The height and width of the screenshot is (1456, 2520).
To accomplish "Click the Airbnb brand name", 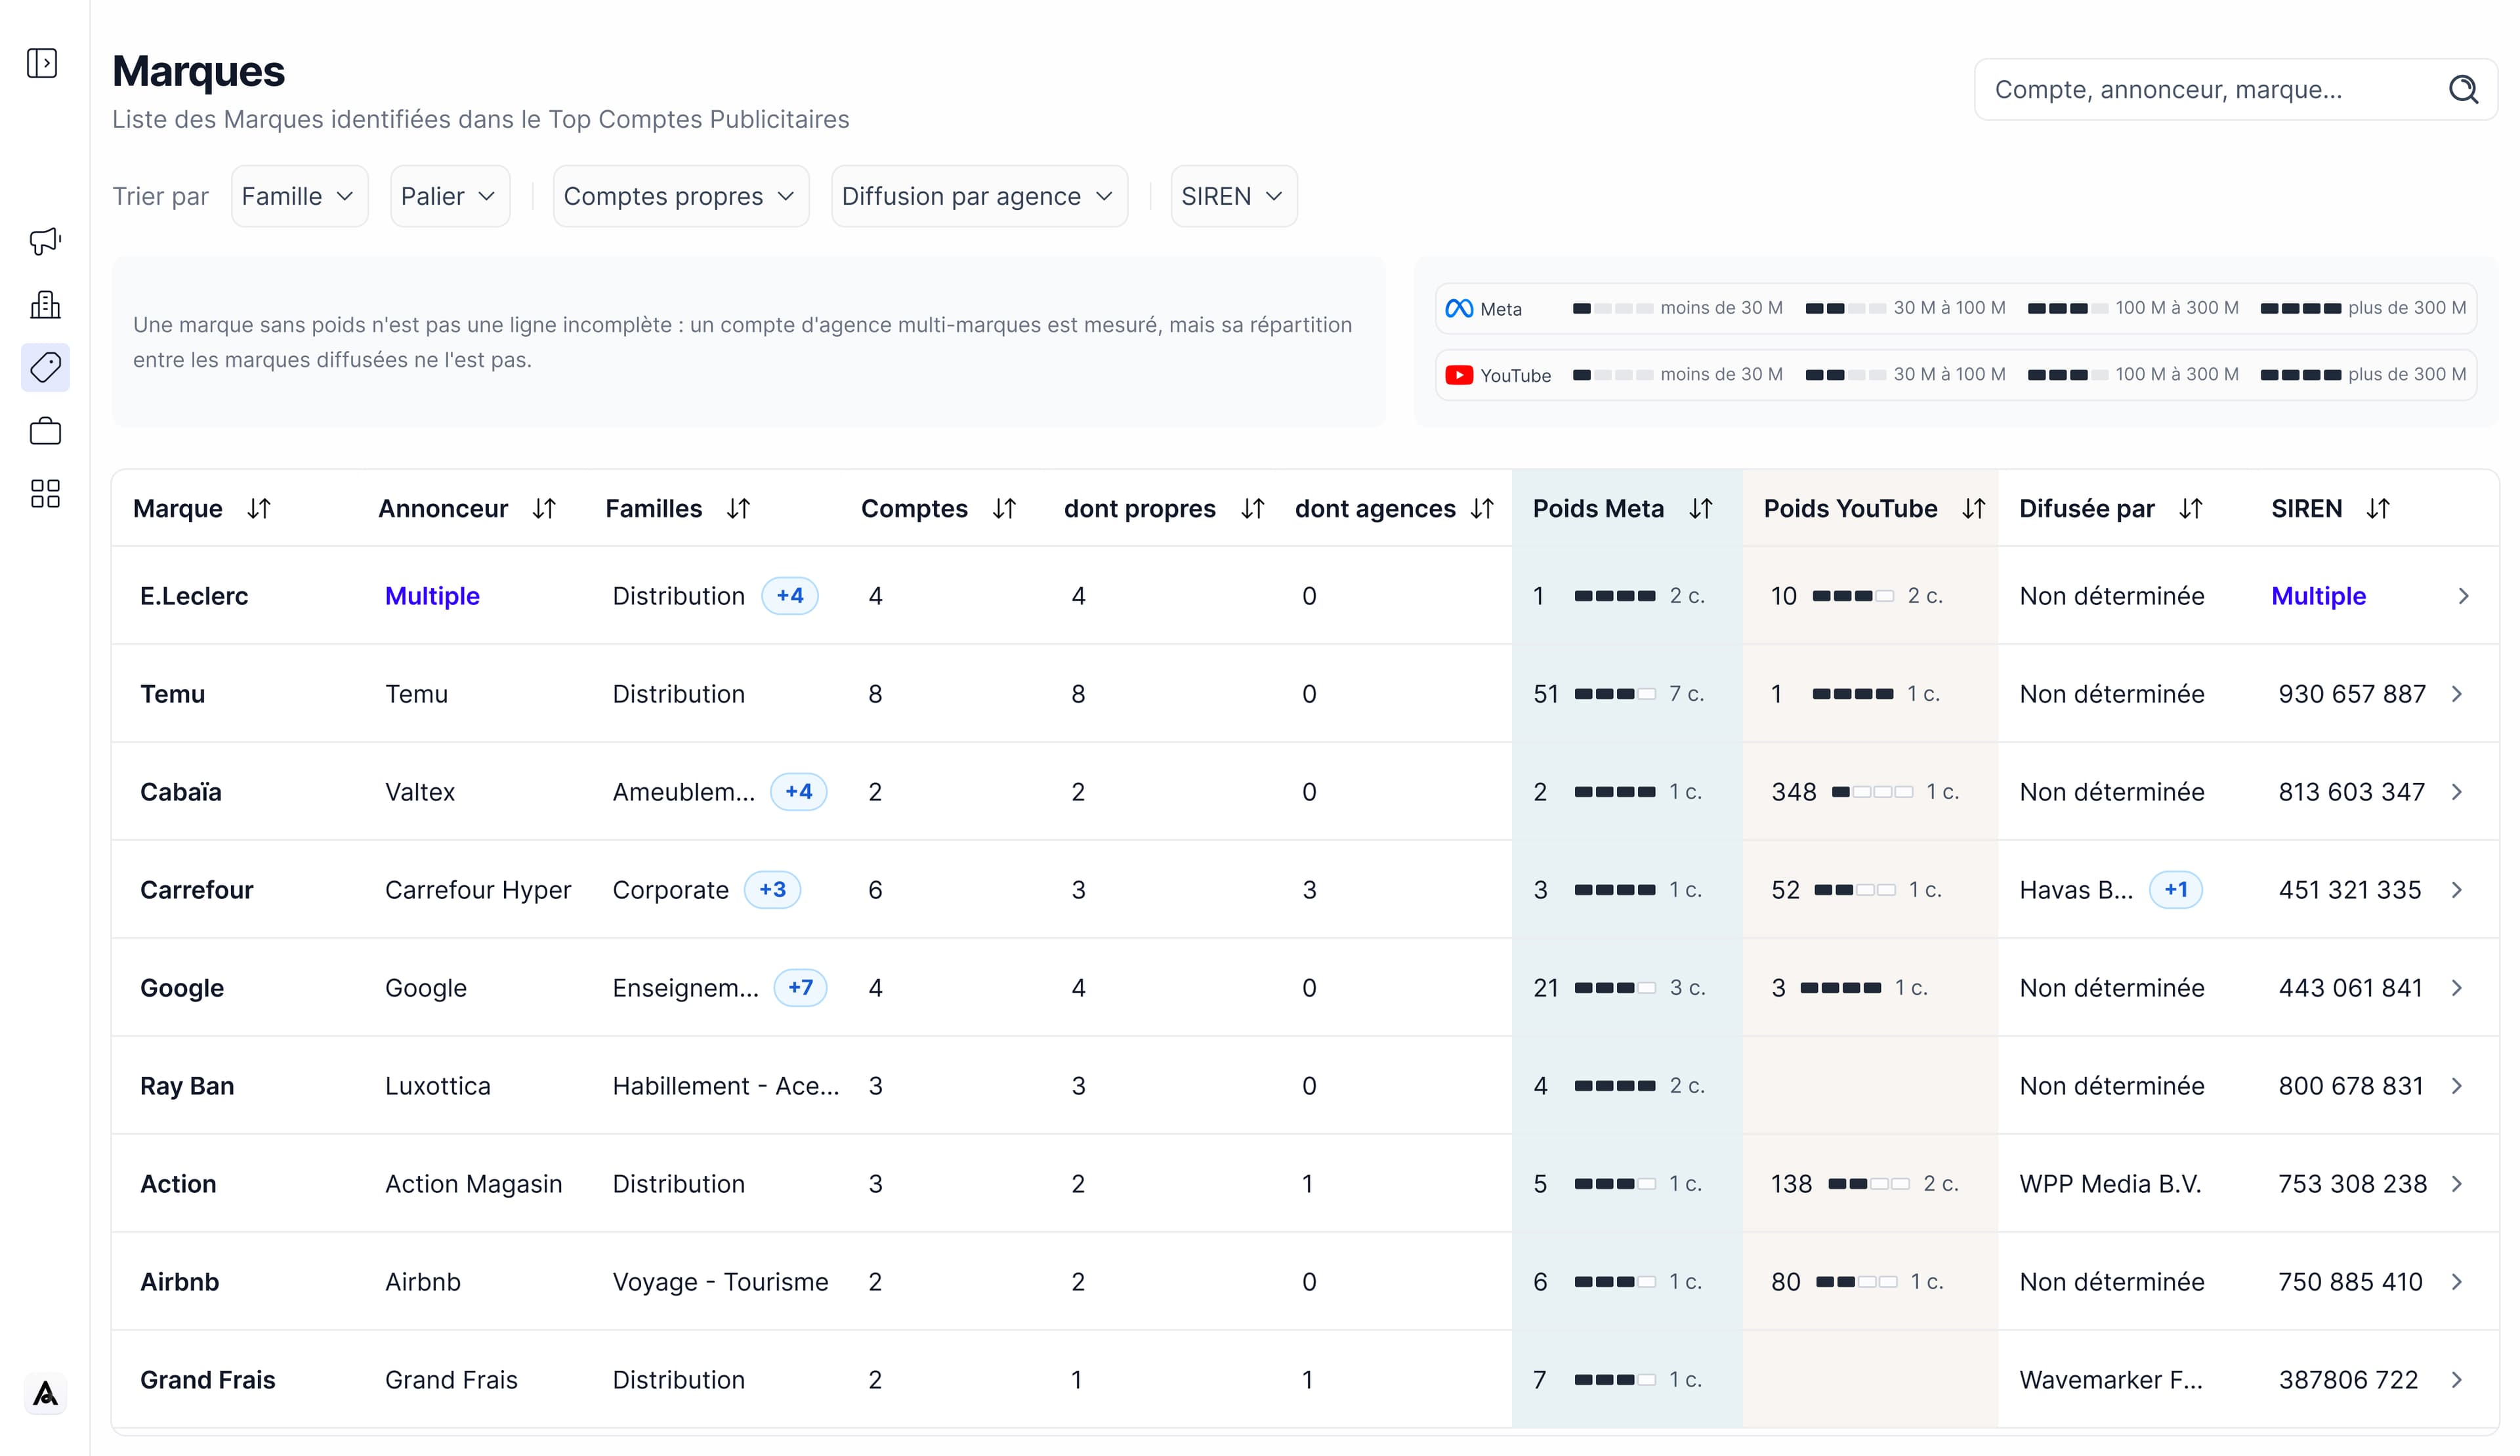I will pos(179,1282).
